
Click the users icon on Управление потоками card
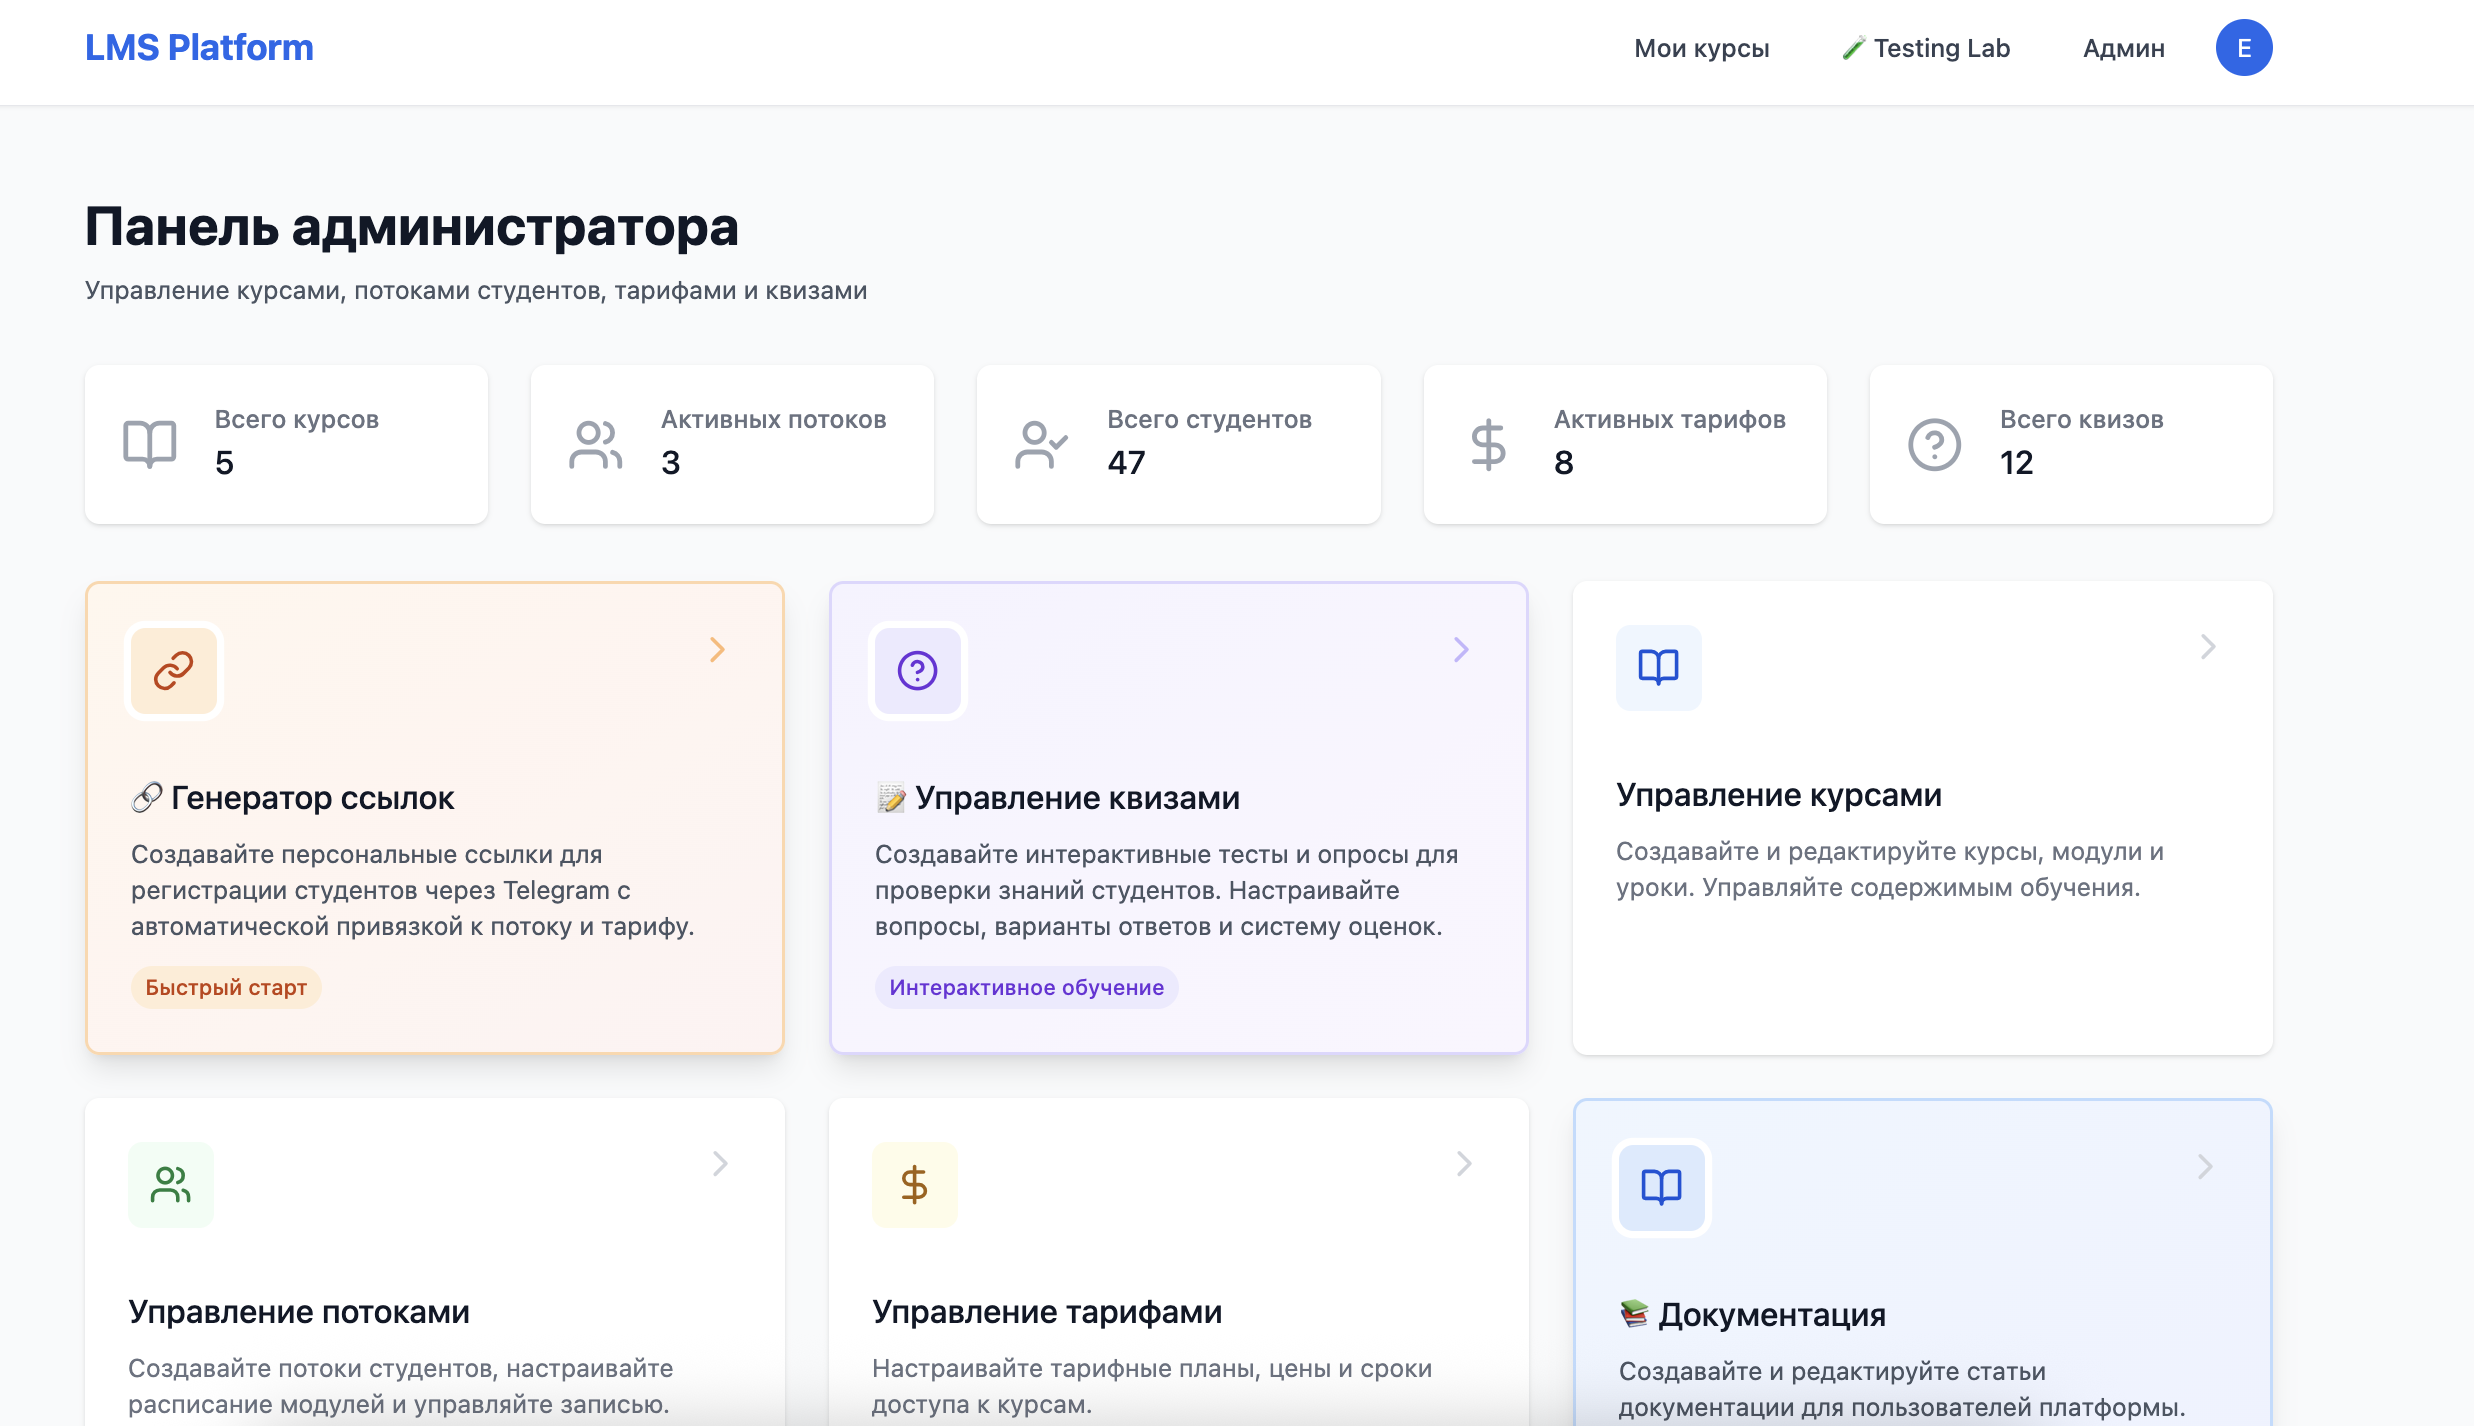tap(170, 1184)
